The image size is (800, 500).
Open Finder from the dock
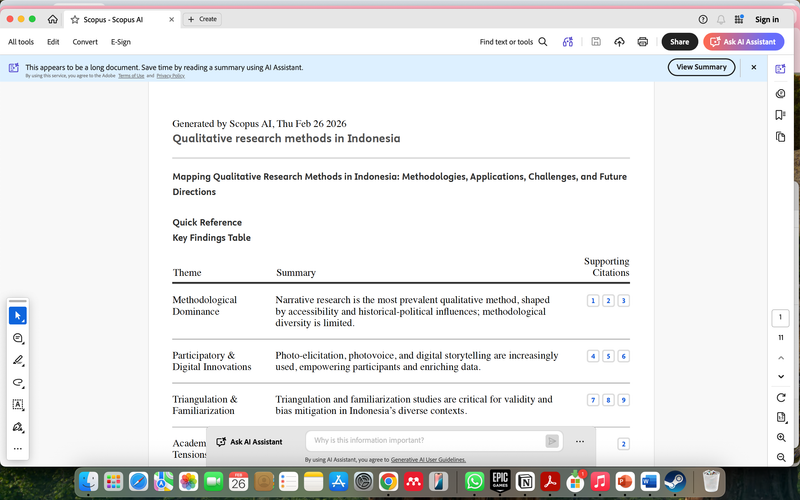[x=89, y=481]
